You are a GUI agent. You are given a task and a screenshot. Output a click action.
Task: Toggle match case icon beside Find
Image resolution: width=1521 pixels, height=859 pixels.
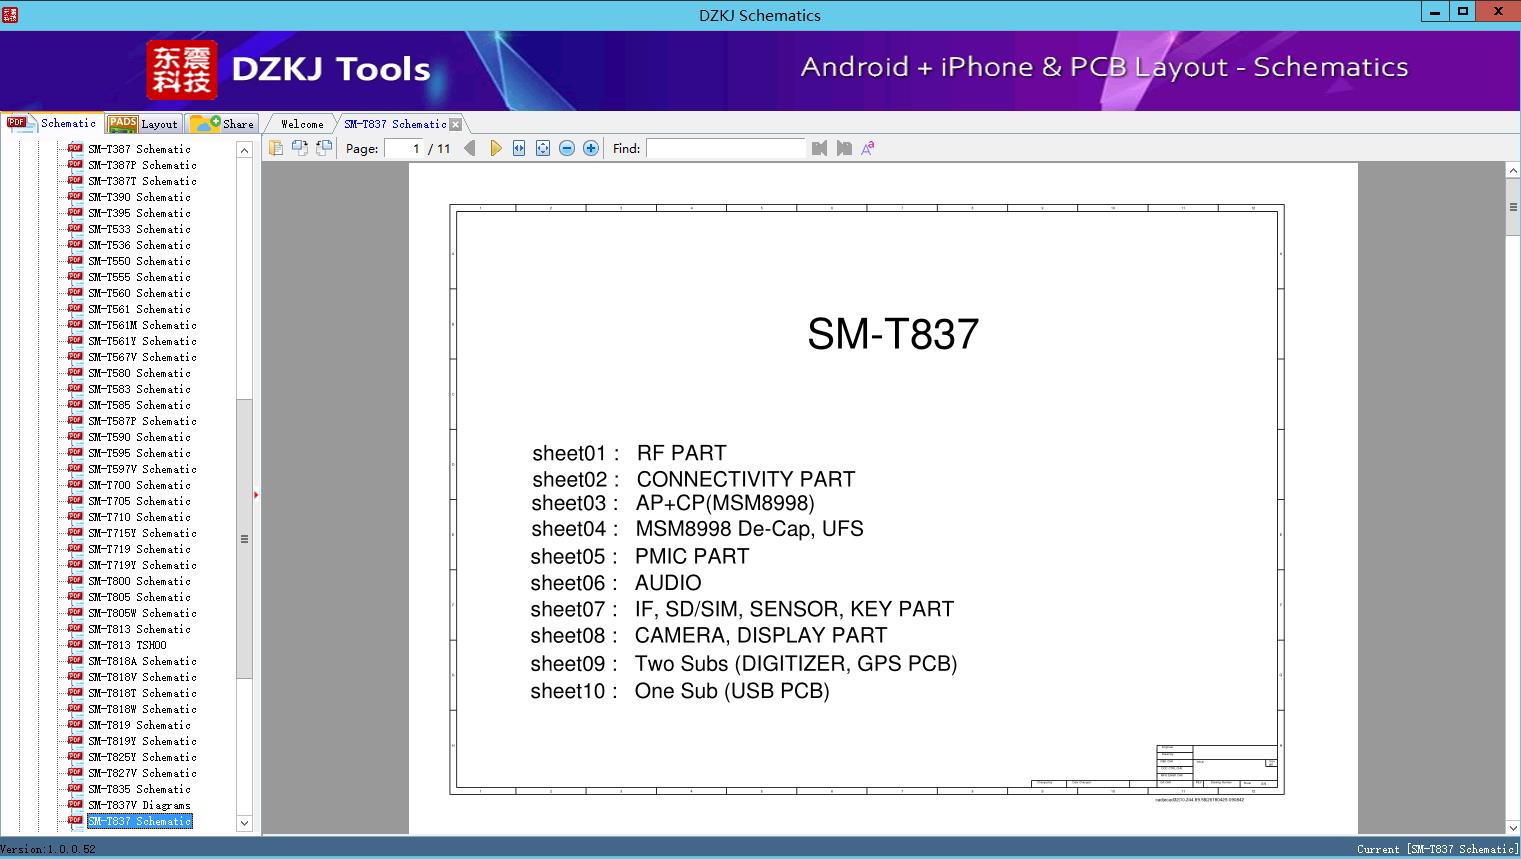click(868, 148)
